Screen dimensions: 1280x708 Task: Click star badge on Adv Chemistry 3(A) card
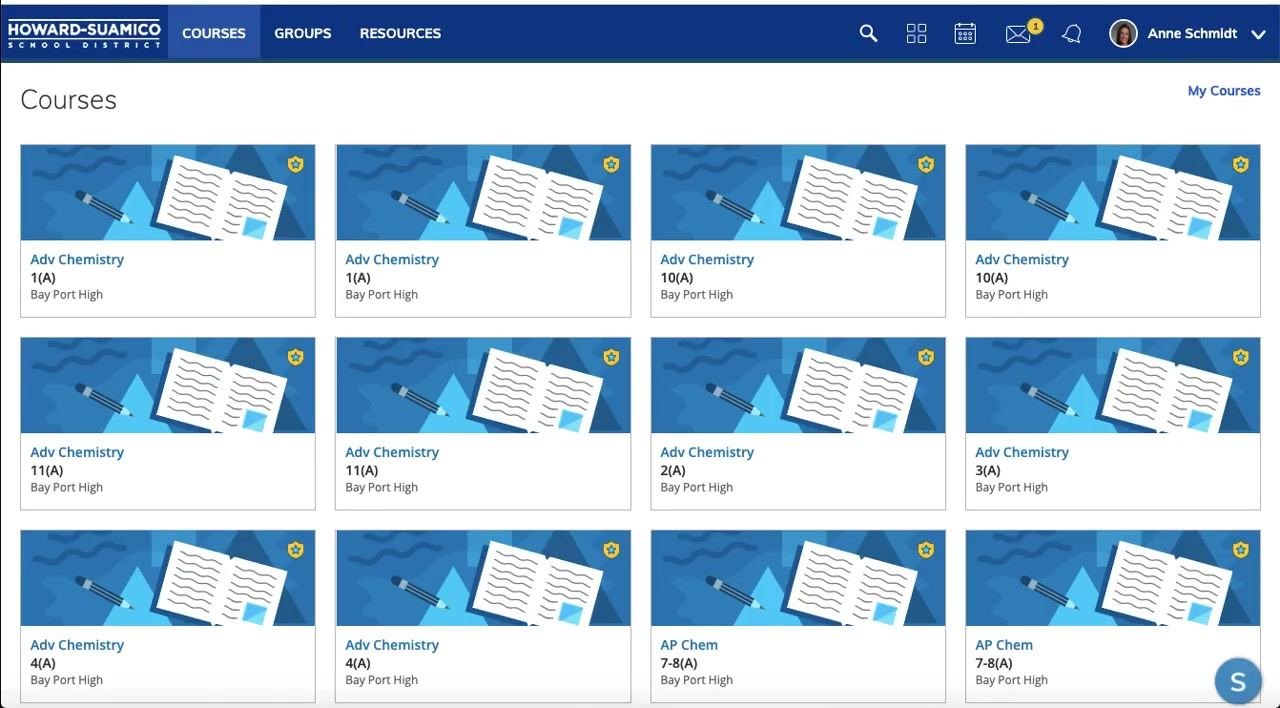click(1241, 357)
